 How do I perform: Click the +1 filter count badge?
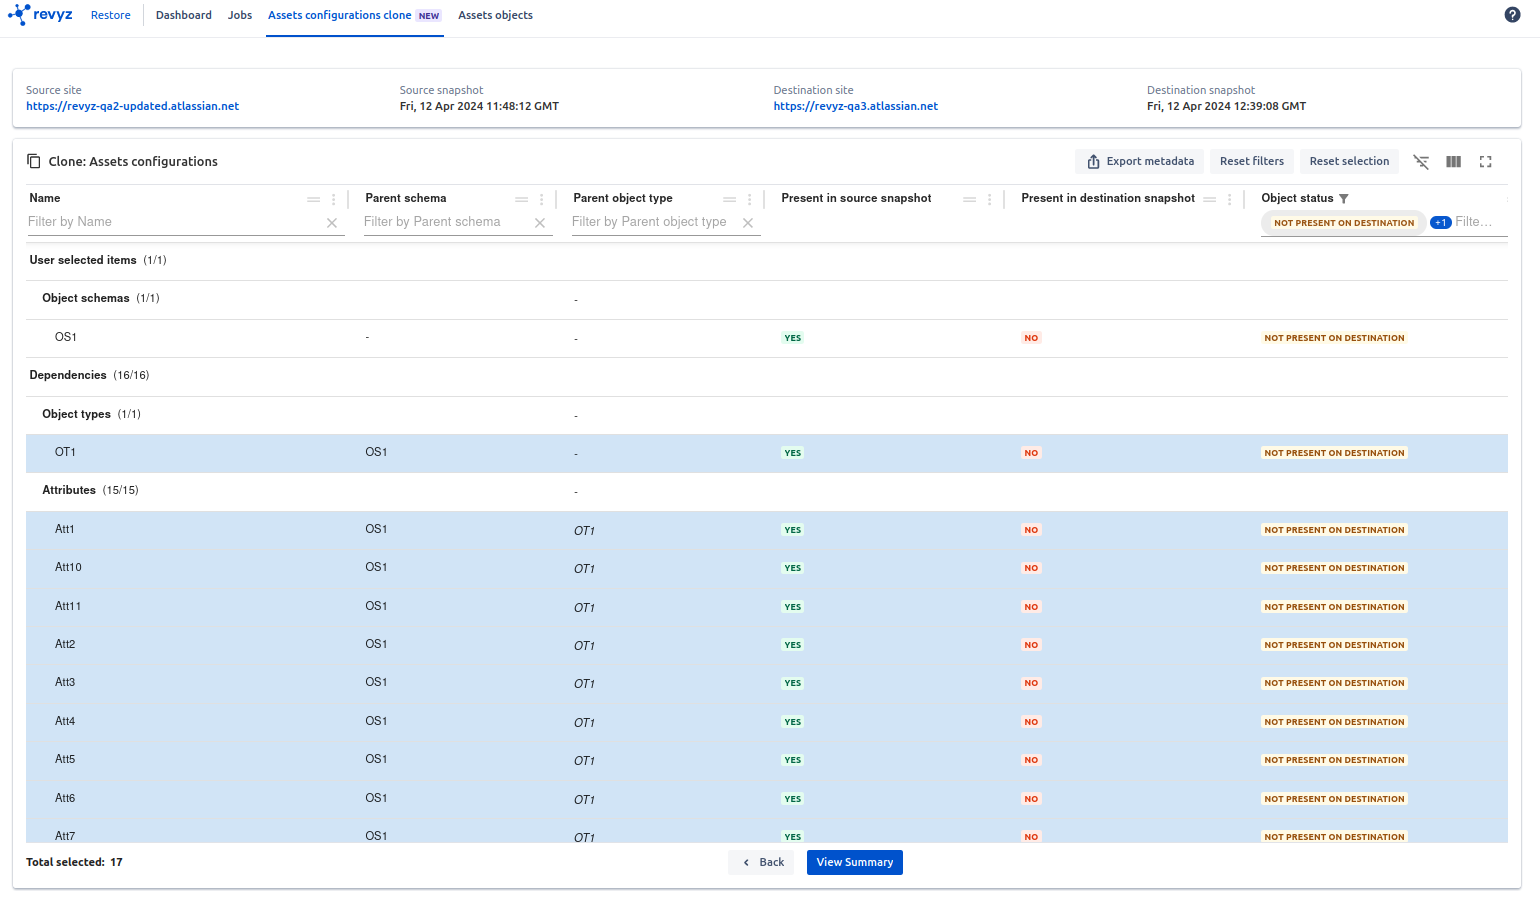point(1441,223)
